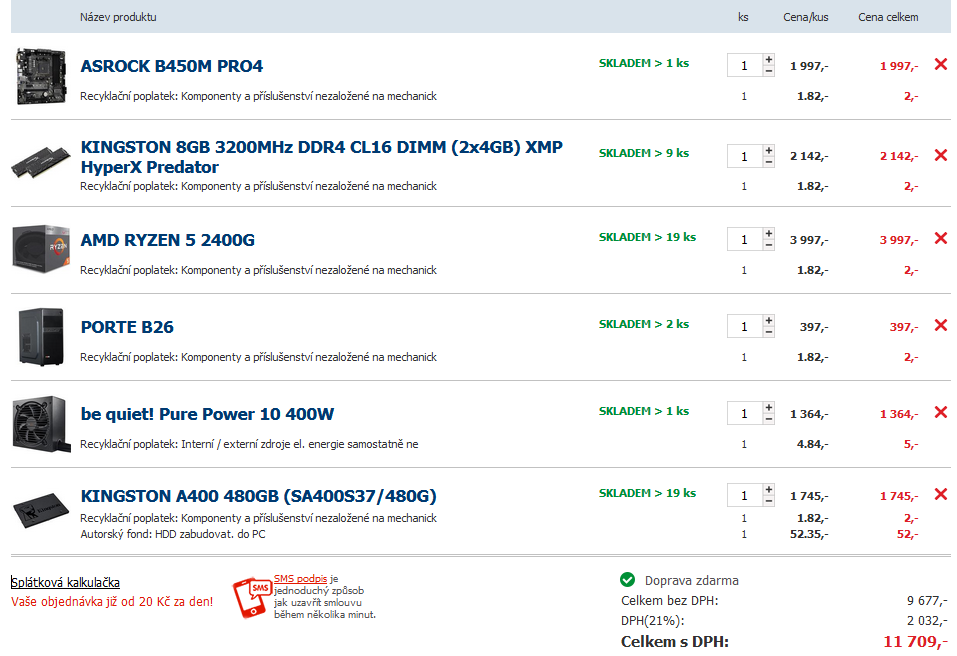Remove AMD RYZEN 5 2400G from cart

coord(941,238)
